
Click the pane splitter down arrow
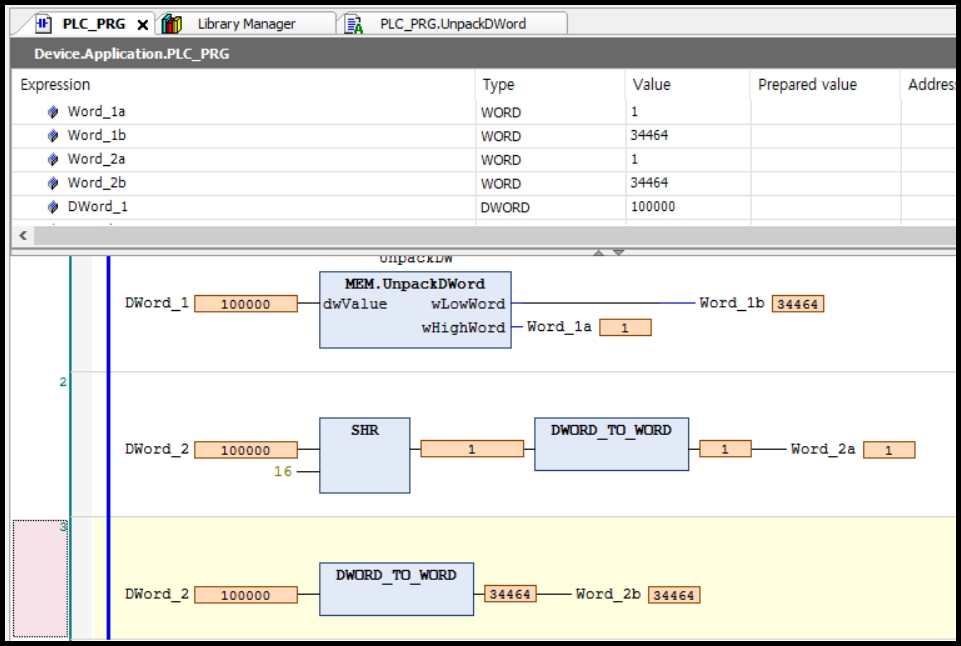click(x=618, y=253)
